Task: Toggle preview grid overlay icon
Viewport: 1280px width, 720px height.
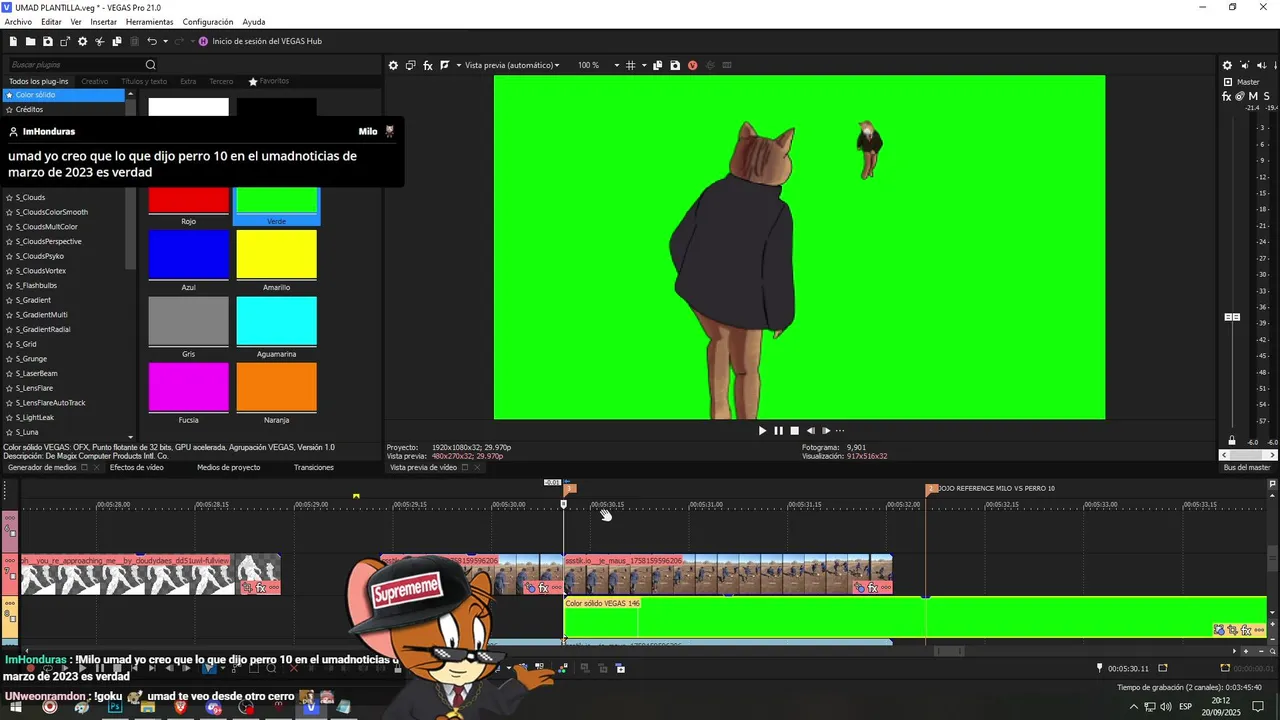Action: click(630, 65)
